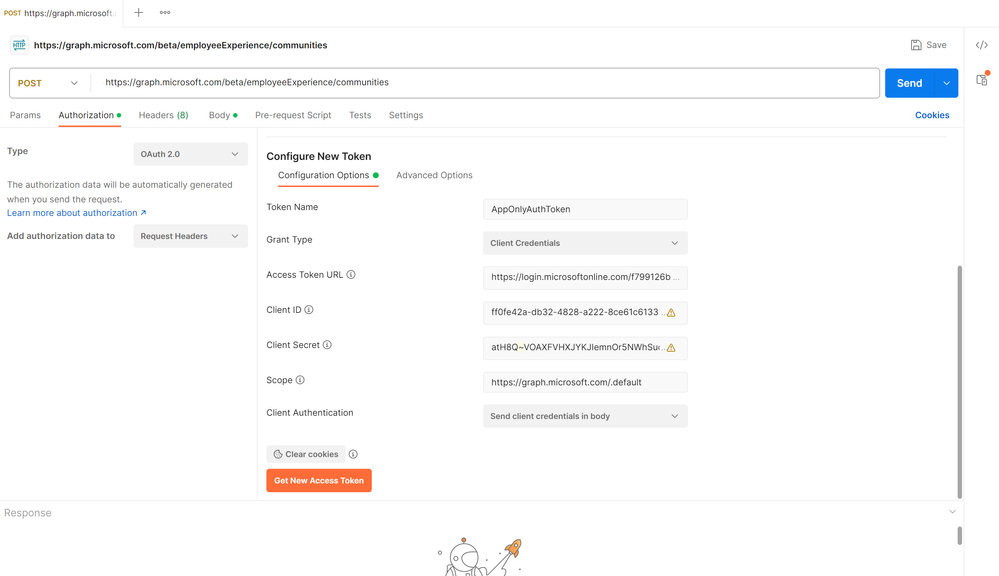Open the Client Credentials grant type dropdown
Image resolution: width=999 pixels, height=576 pixels.
(585, 243)
